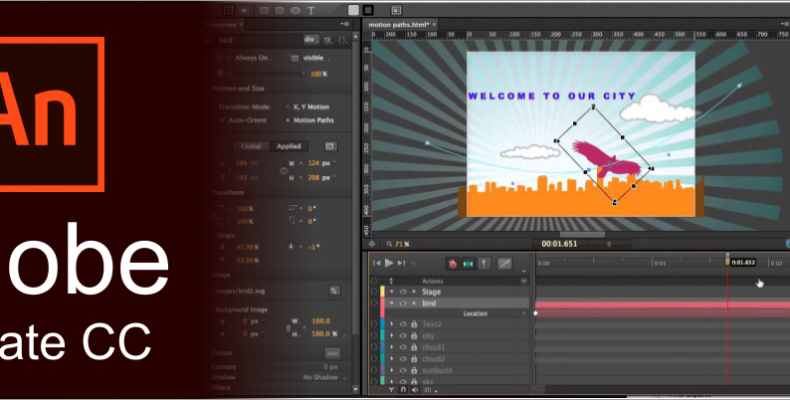This screenshot has height=400, width=790.
Task: Open the div element type dropdown
Action: coord(311,40)
